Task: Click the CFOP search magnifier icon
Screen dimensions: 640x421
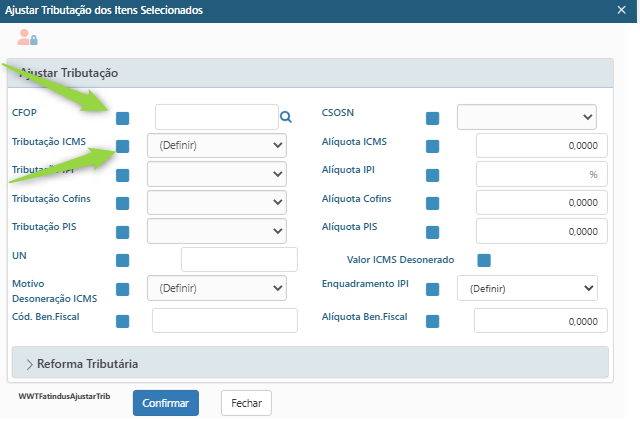Action: pyautogui.click(x=286, y=117)
